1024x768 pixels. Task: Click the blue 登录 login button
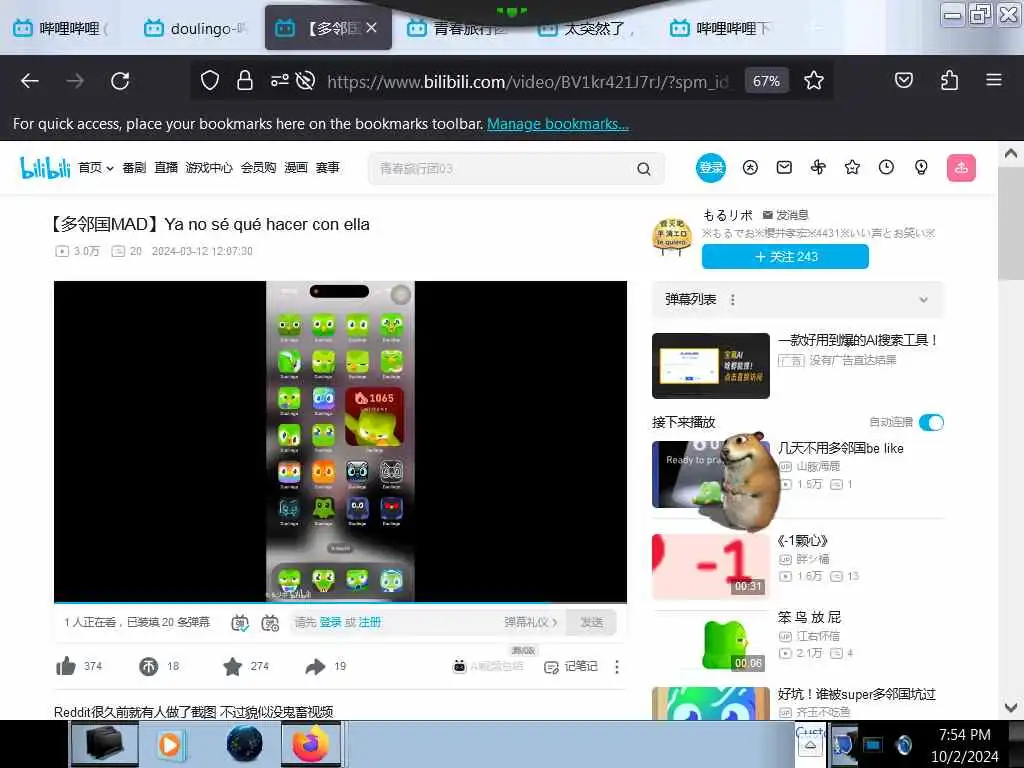711,168
